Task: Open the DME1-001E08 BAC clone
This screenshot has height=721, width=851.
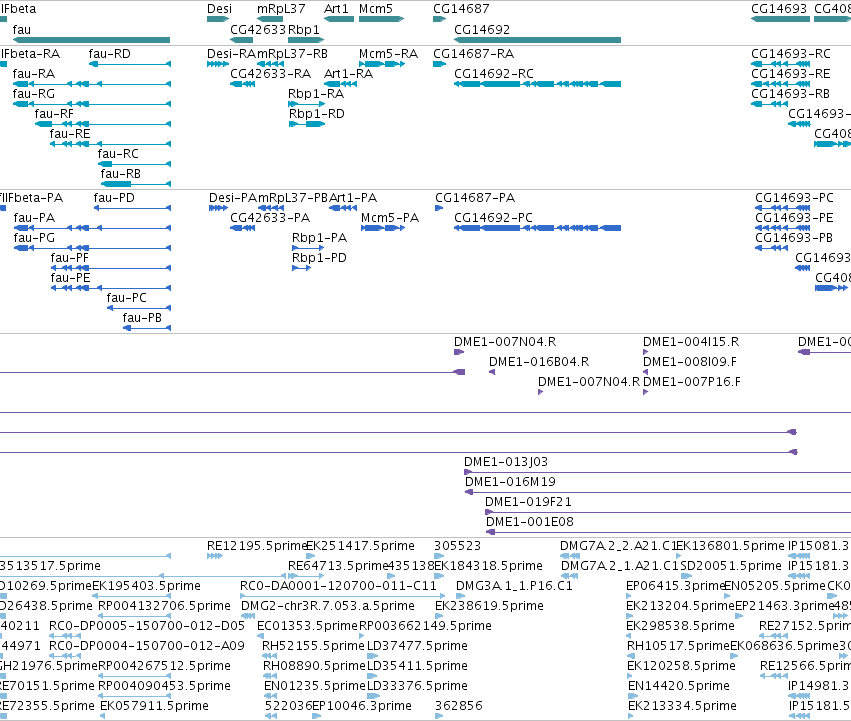Action: (x=668, y=532)
